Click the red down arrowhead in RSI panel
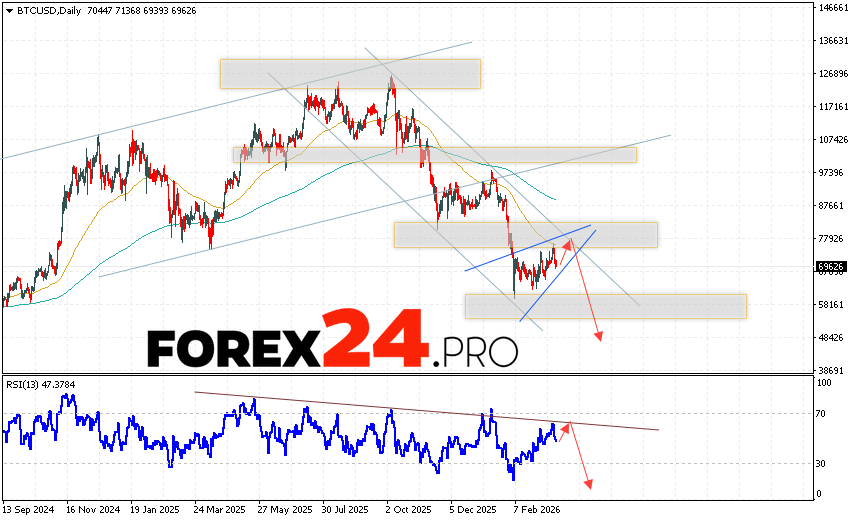Image resolution: width=854 pixels, height=521 pixels. (x=588, y=486)
